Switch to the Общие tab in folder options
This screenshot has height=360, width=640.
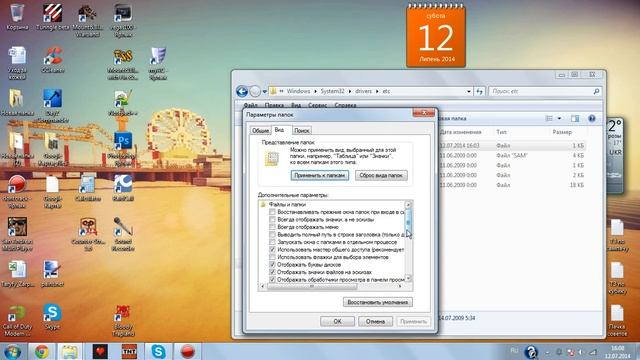[x=260, y=131]
